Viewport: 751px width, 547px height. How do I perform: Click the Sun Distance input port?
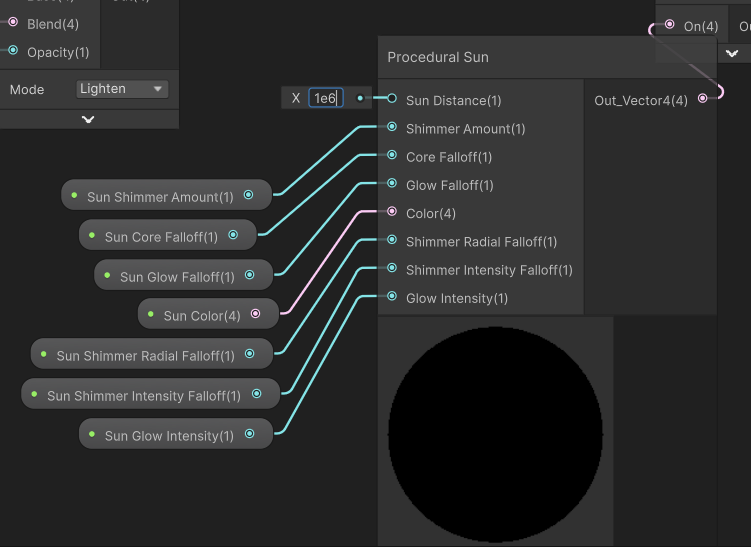coord(392,99)
